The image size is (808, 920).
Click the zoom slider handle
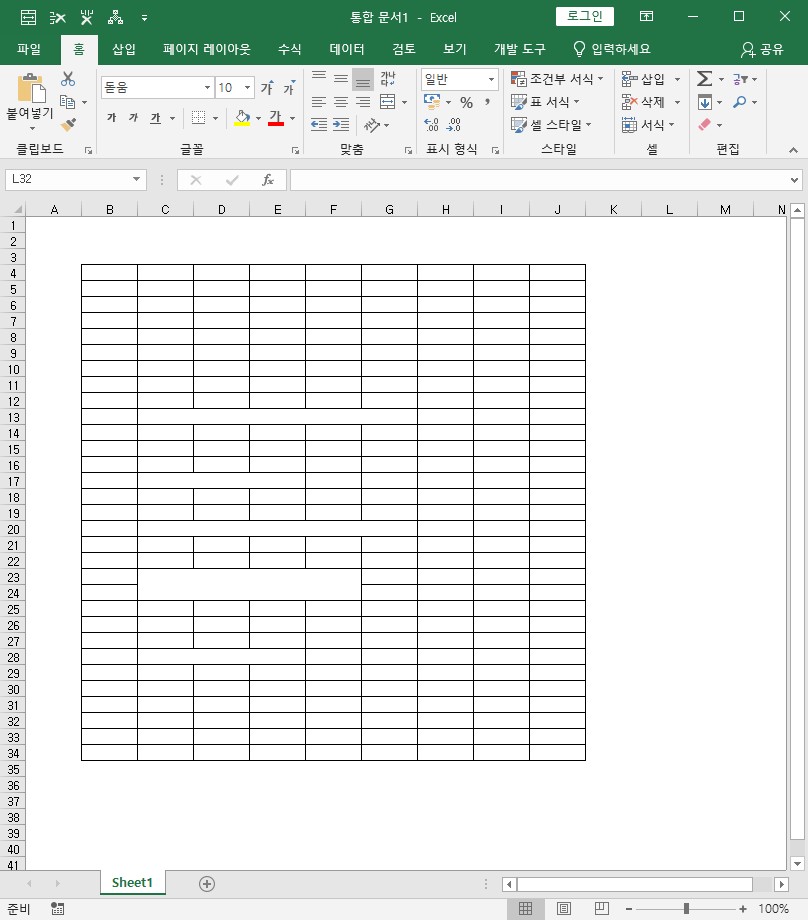click(x=686, y=909)
